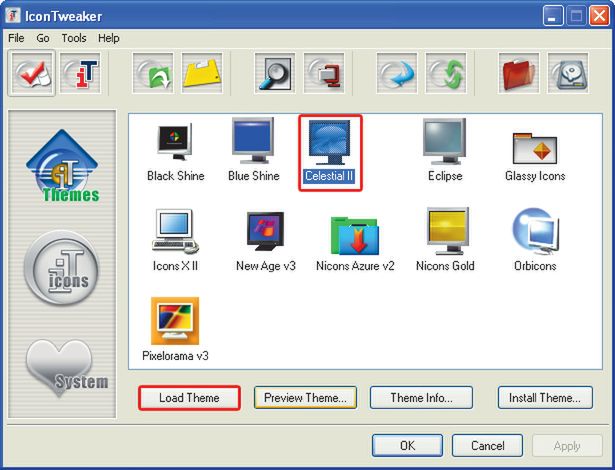Select the Icons X II theme

point(175,240)
